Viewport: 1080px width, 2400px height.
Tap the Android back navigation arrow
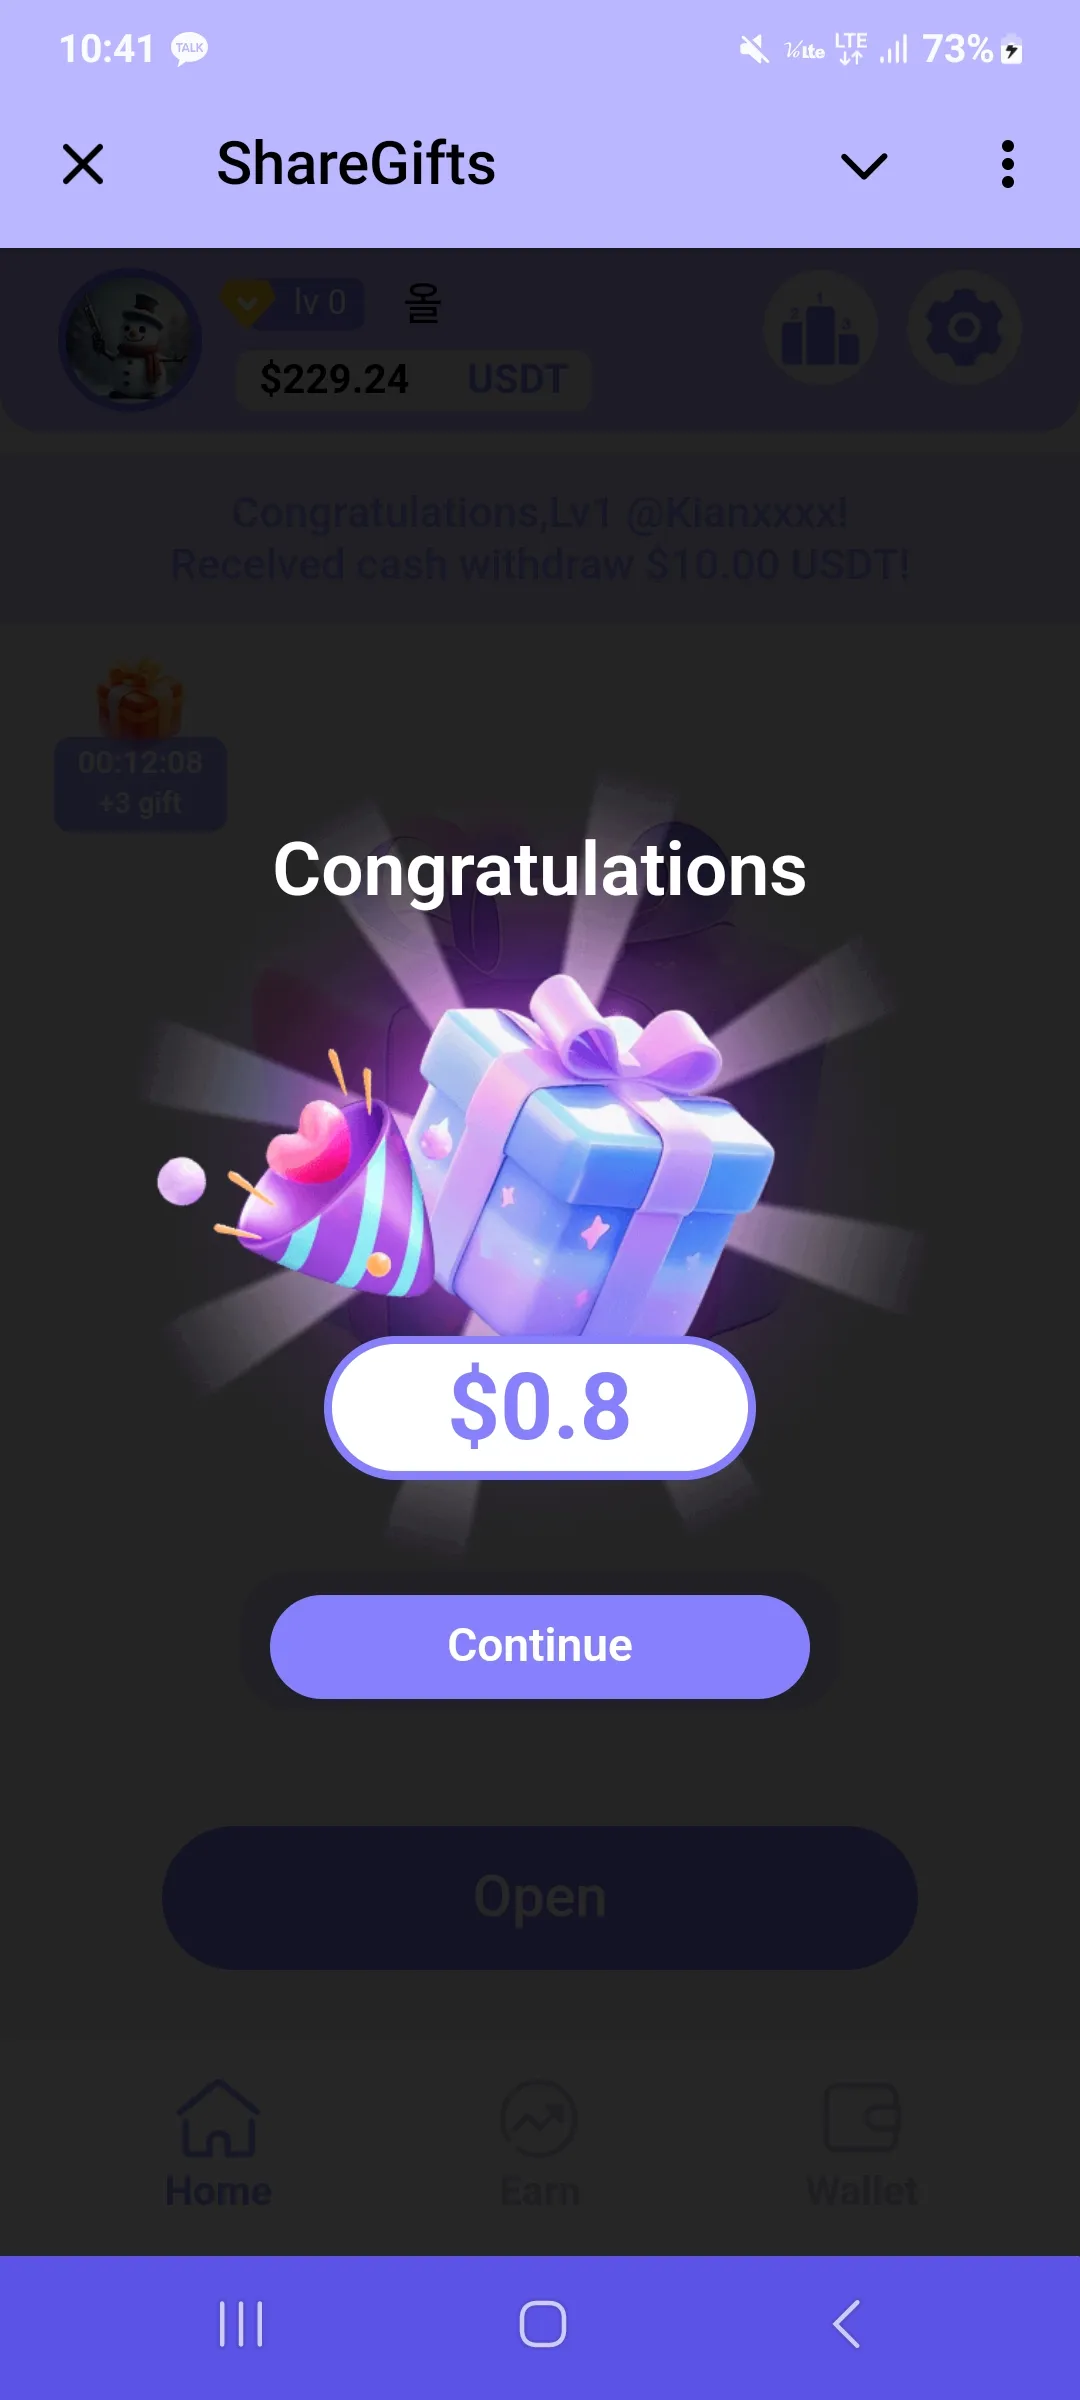tap(846, 2324)
